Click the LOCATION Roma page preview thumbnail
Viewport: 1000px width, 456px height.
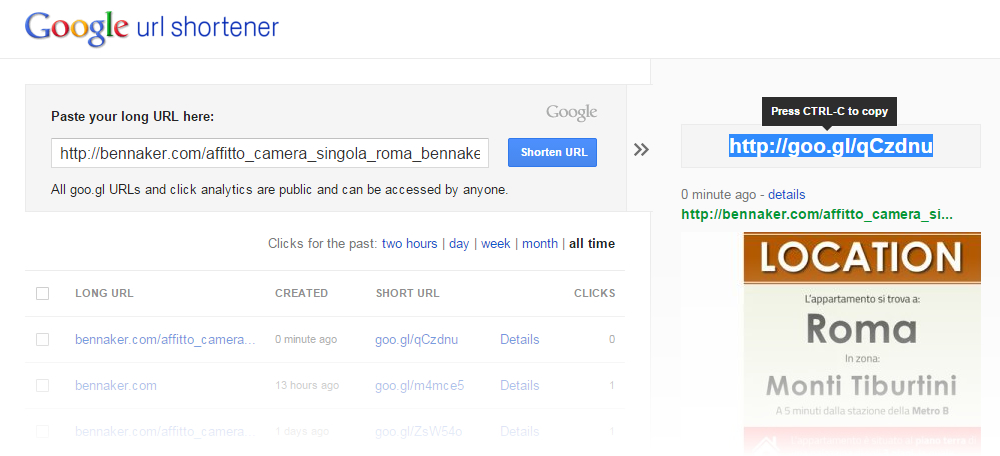coord(862,343)
